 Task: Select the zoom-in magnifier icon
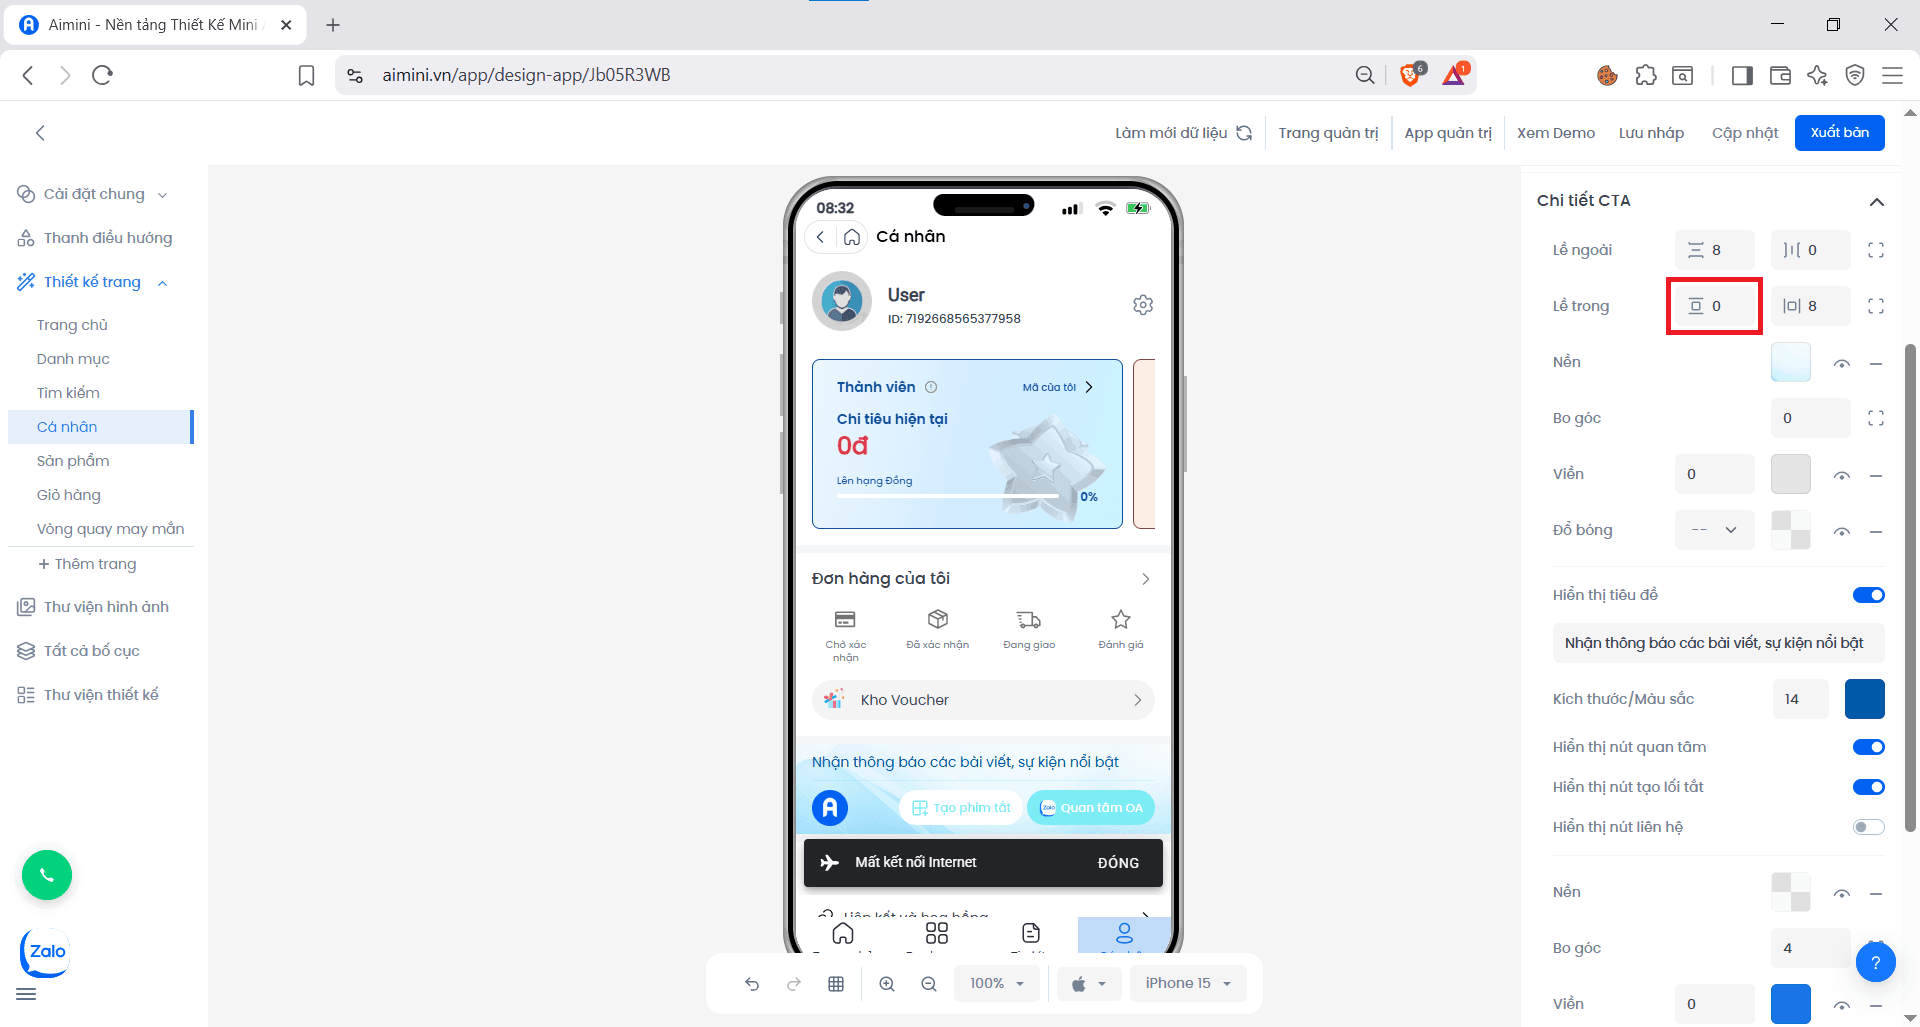tap(887, 983)
